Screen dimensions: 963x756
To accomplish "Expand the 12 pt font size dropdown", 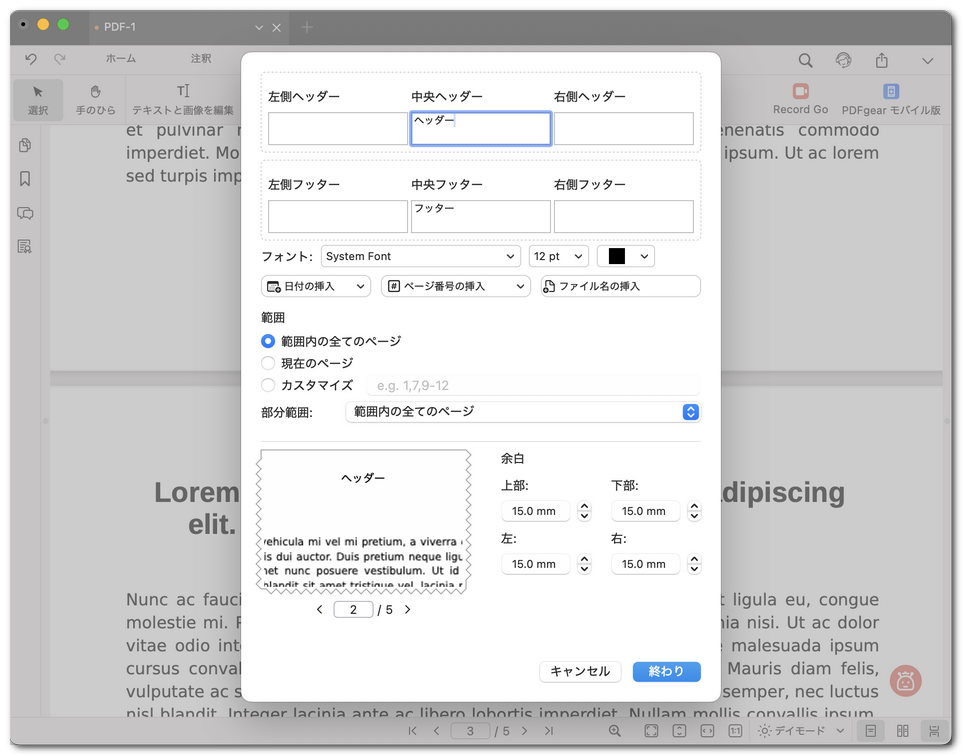I will pyautogui.click(x=558, y=257).
